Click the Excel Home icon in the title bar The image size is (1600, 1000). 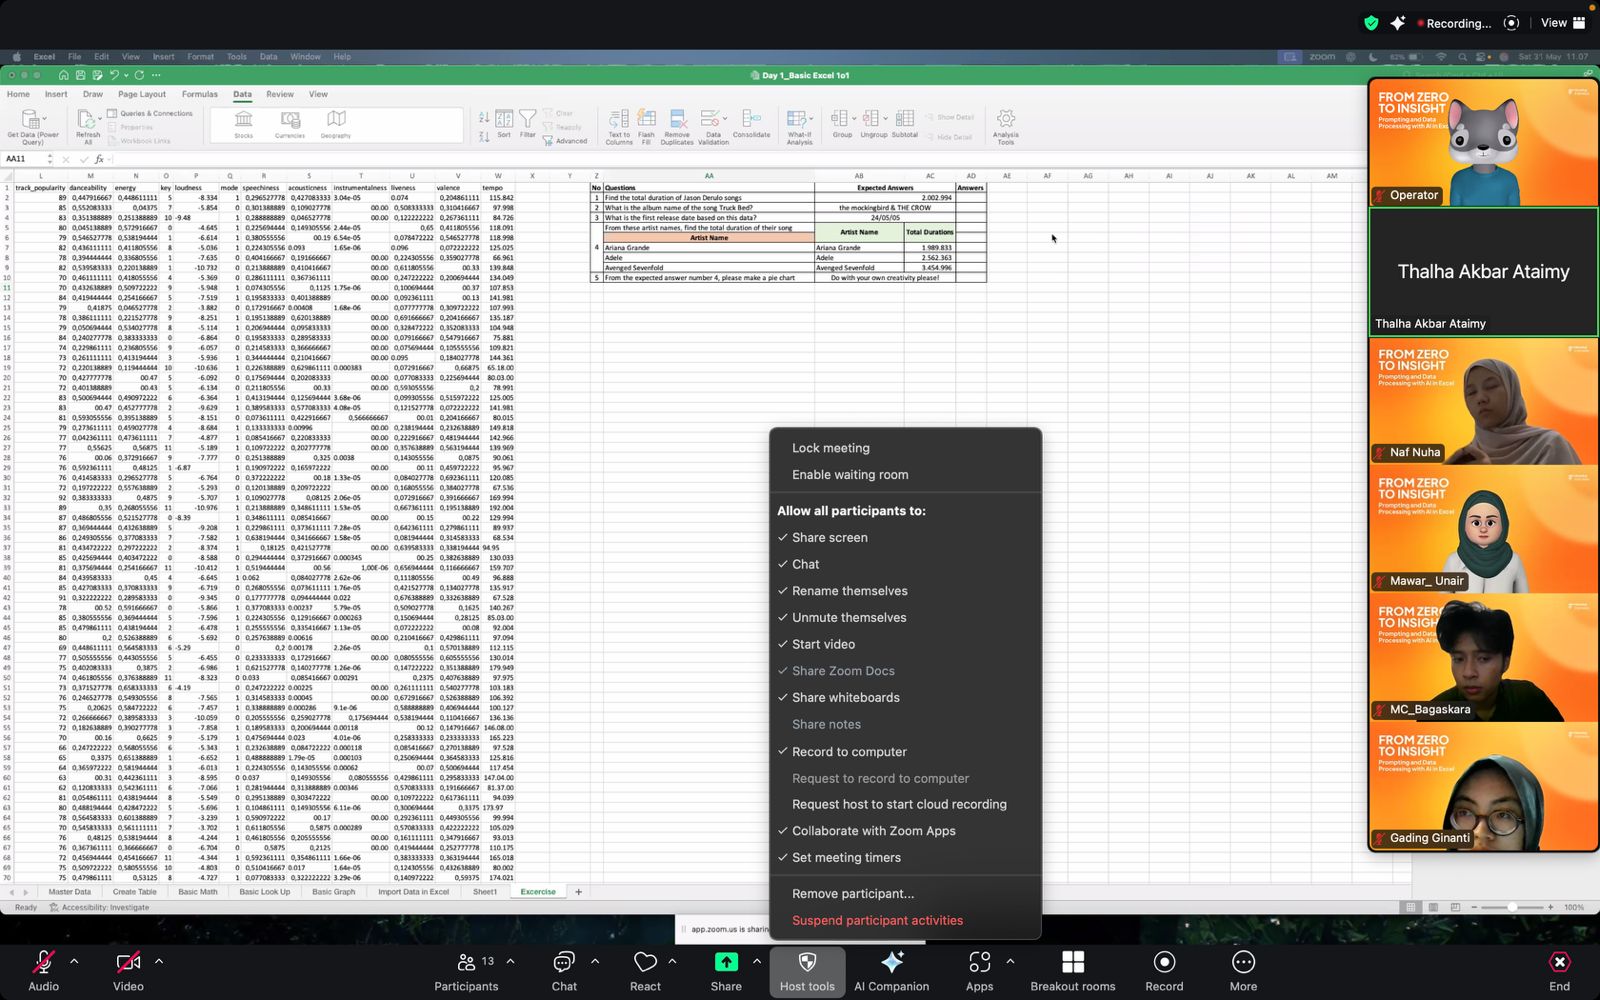pyautogui.click(x=64, y=75)
